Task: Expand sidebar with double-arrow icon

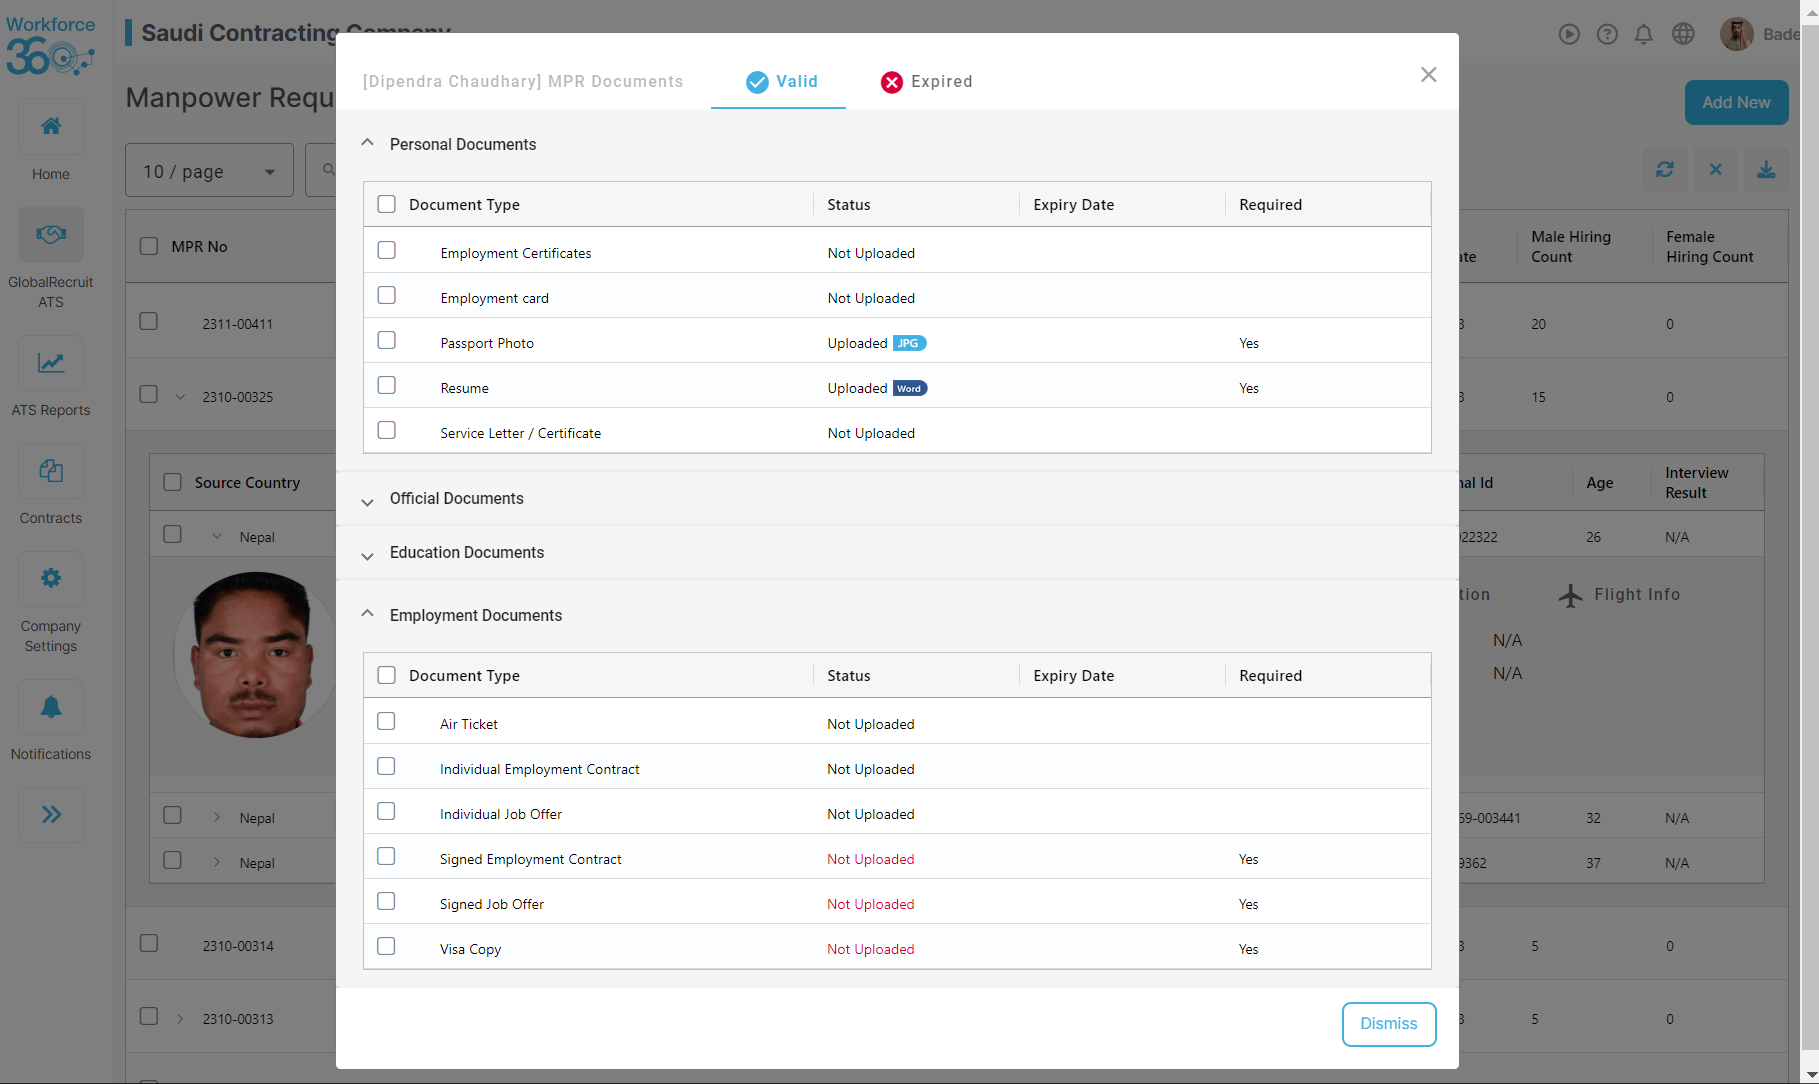Action: pos(51,814)
